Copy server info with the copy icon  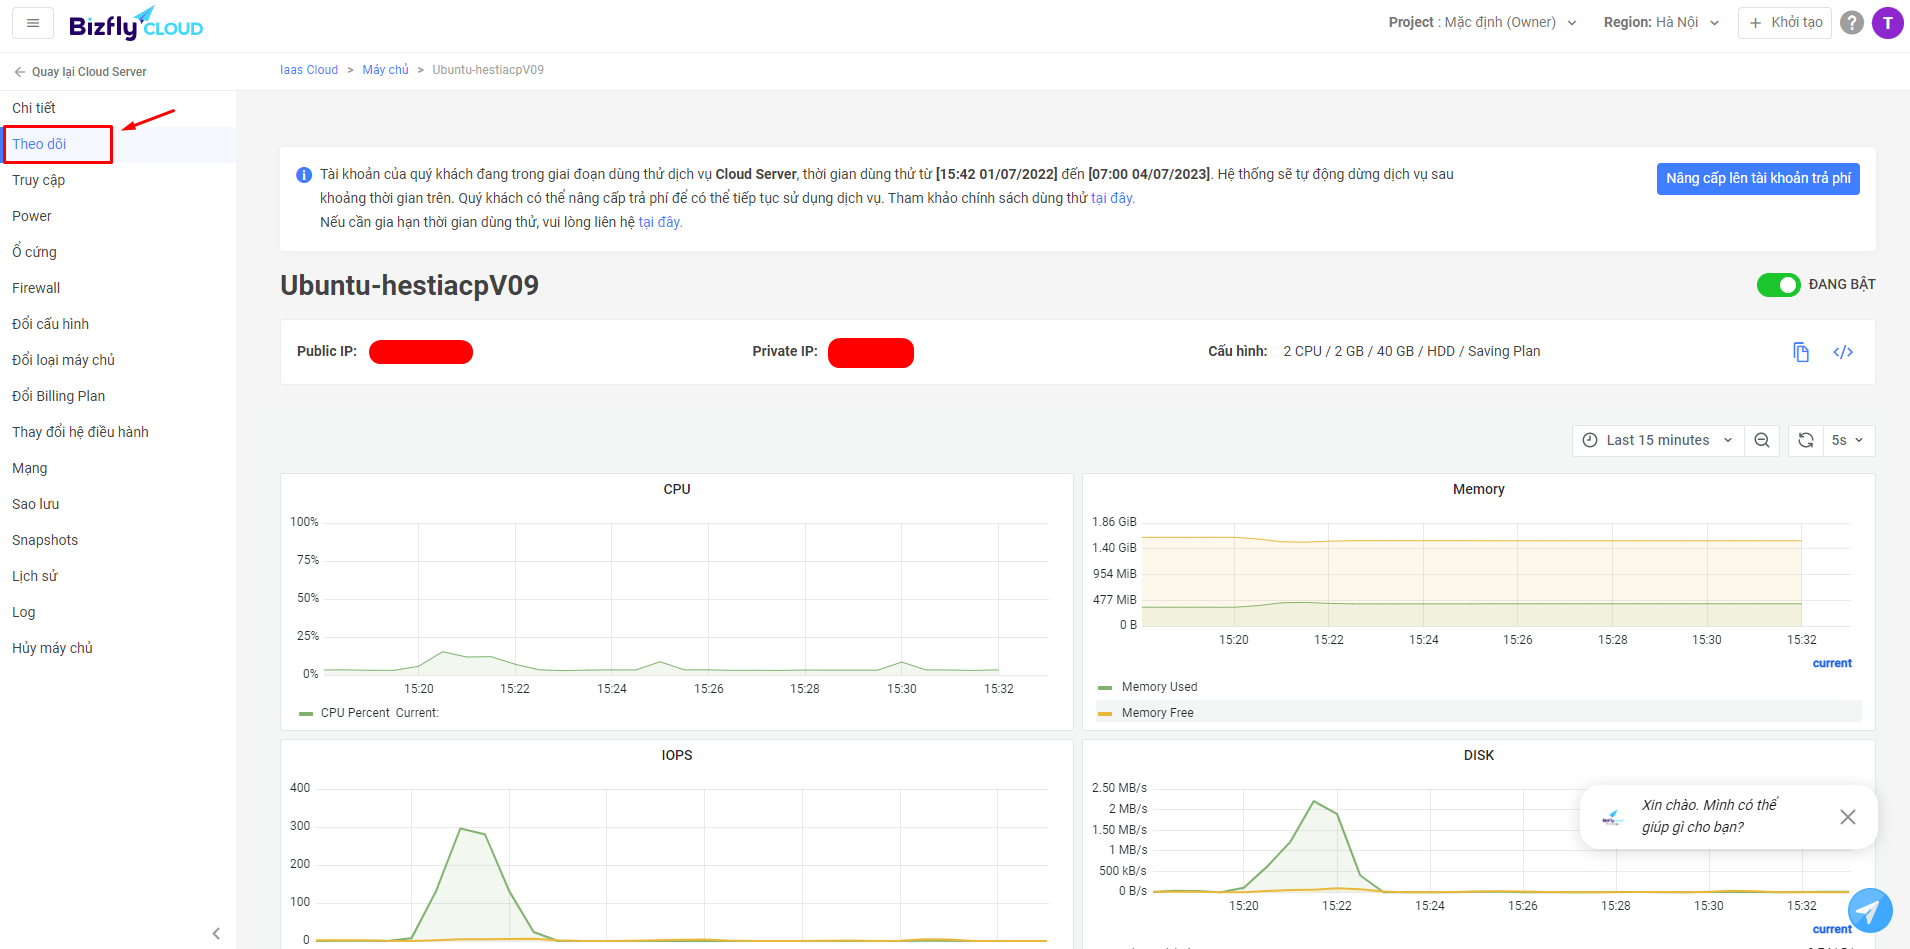[1801, 352]
